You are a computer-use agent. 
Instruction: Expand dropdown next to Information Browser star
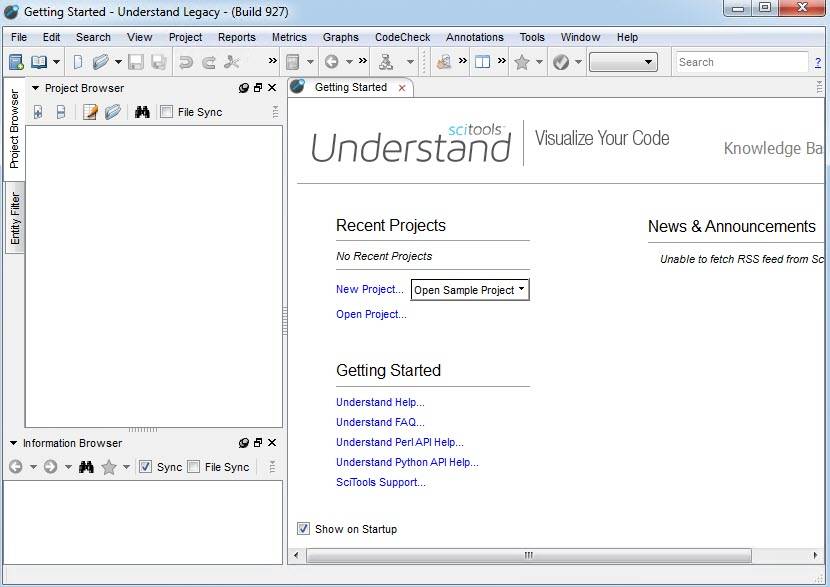pyautogui.click(x=126, y=467)
